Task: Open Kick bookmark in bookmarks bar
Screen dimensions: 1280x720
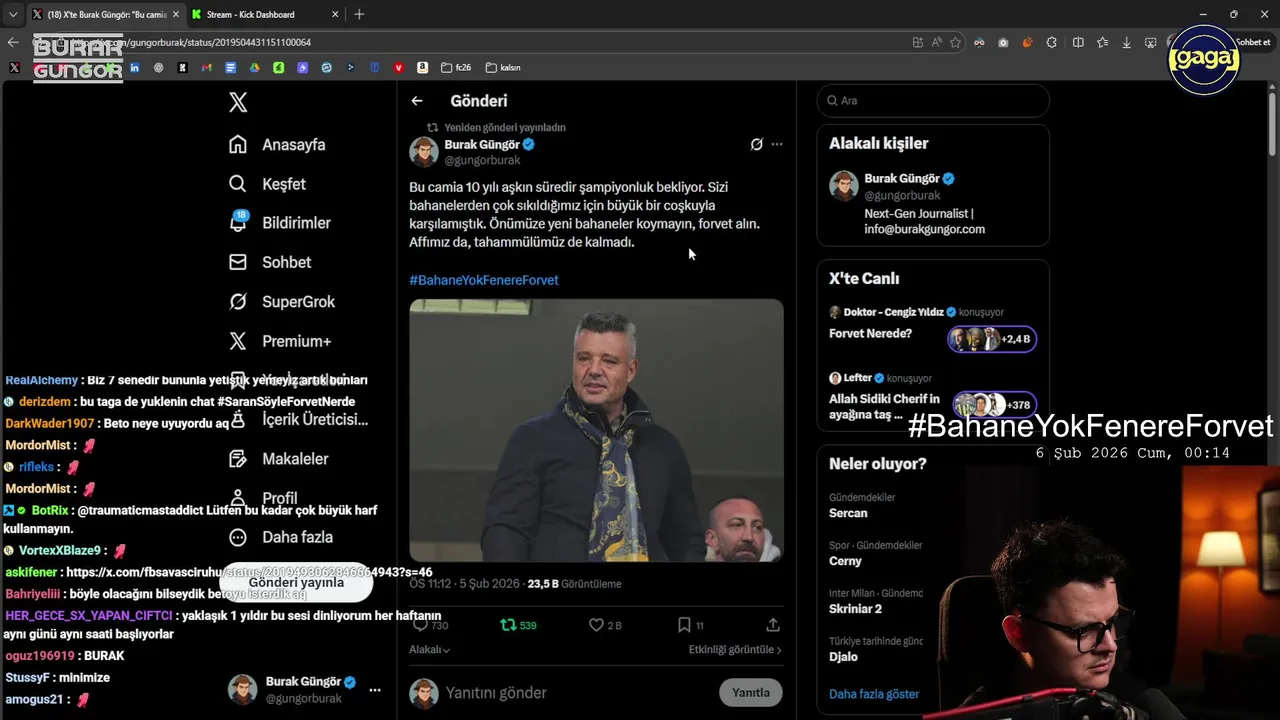Action: tap(182, 68)
